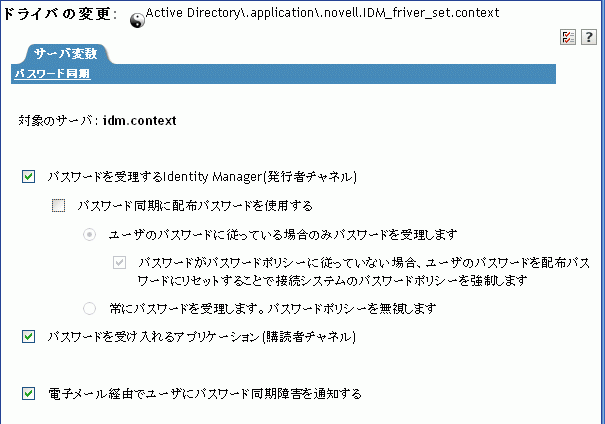Open help with the question mark icon

pyautogui.click(x=589, y=36)
